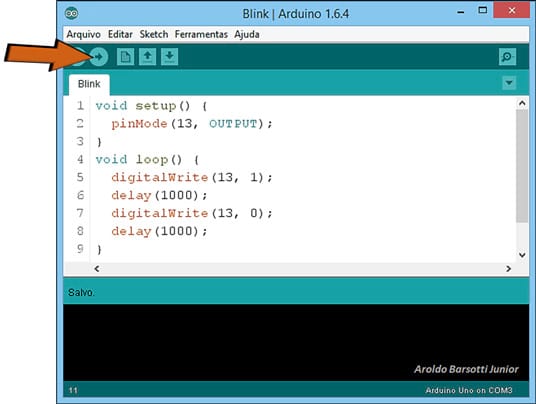The height and width of the screenshot is (404, 536).
Task: Open the Editar menu
Action: (120, 35)
